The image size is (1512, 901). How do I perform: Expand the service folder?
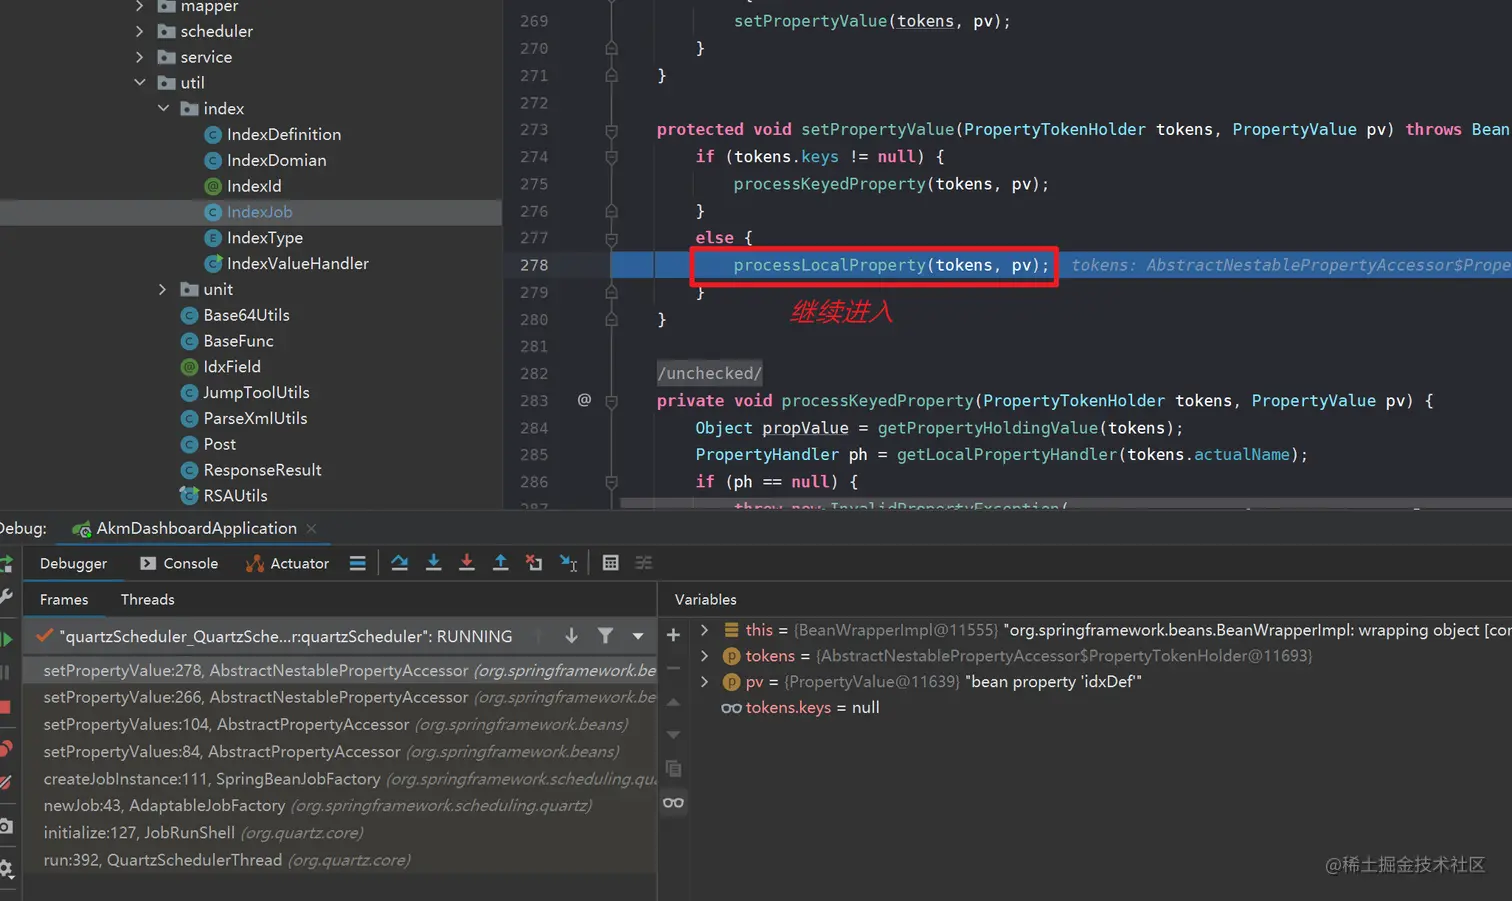tap(140, 57)
